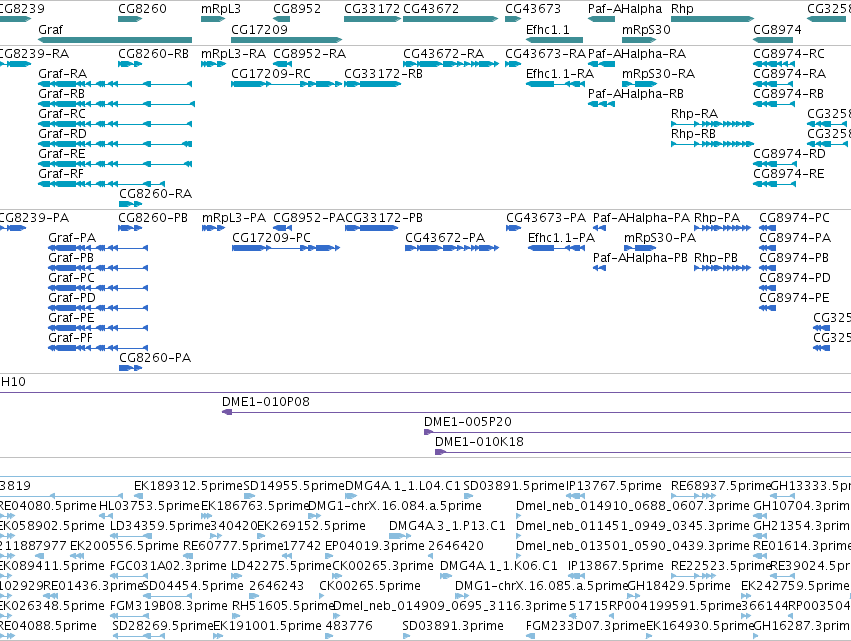This screenshot has width=851, height=641.
Task: Open the DME1-010K18 BAC label
Action: pyautogui.click(x=479, y=442)
